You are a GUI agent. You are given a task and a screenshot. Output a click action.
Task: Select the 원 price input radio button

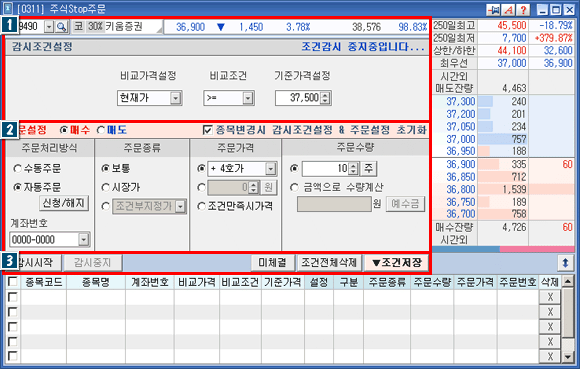tap(201, 187)
